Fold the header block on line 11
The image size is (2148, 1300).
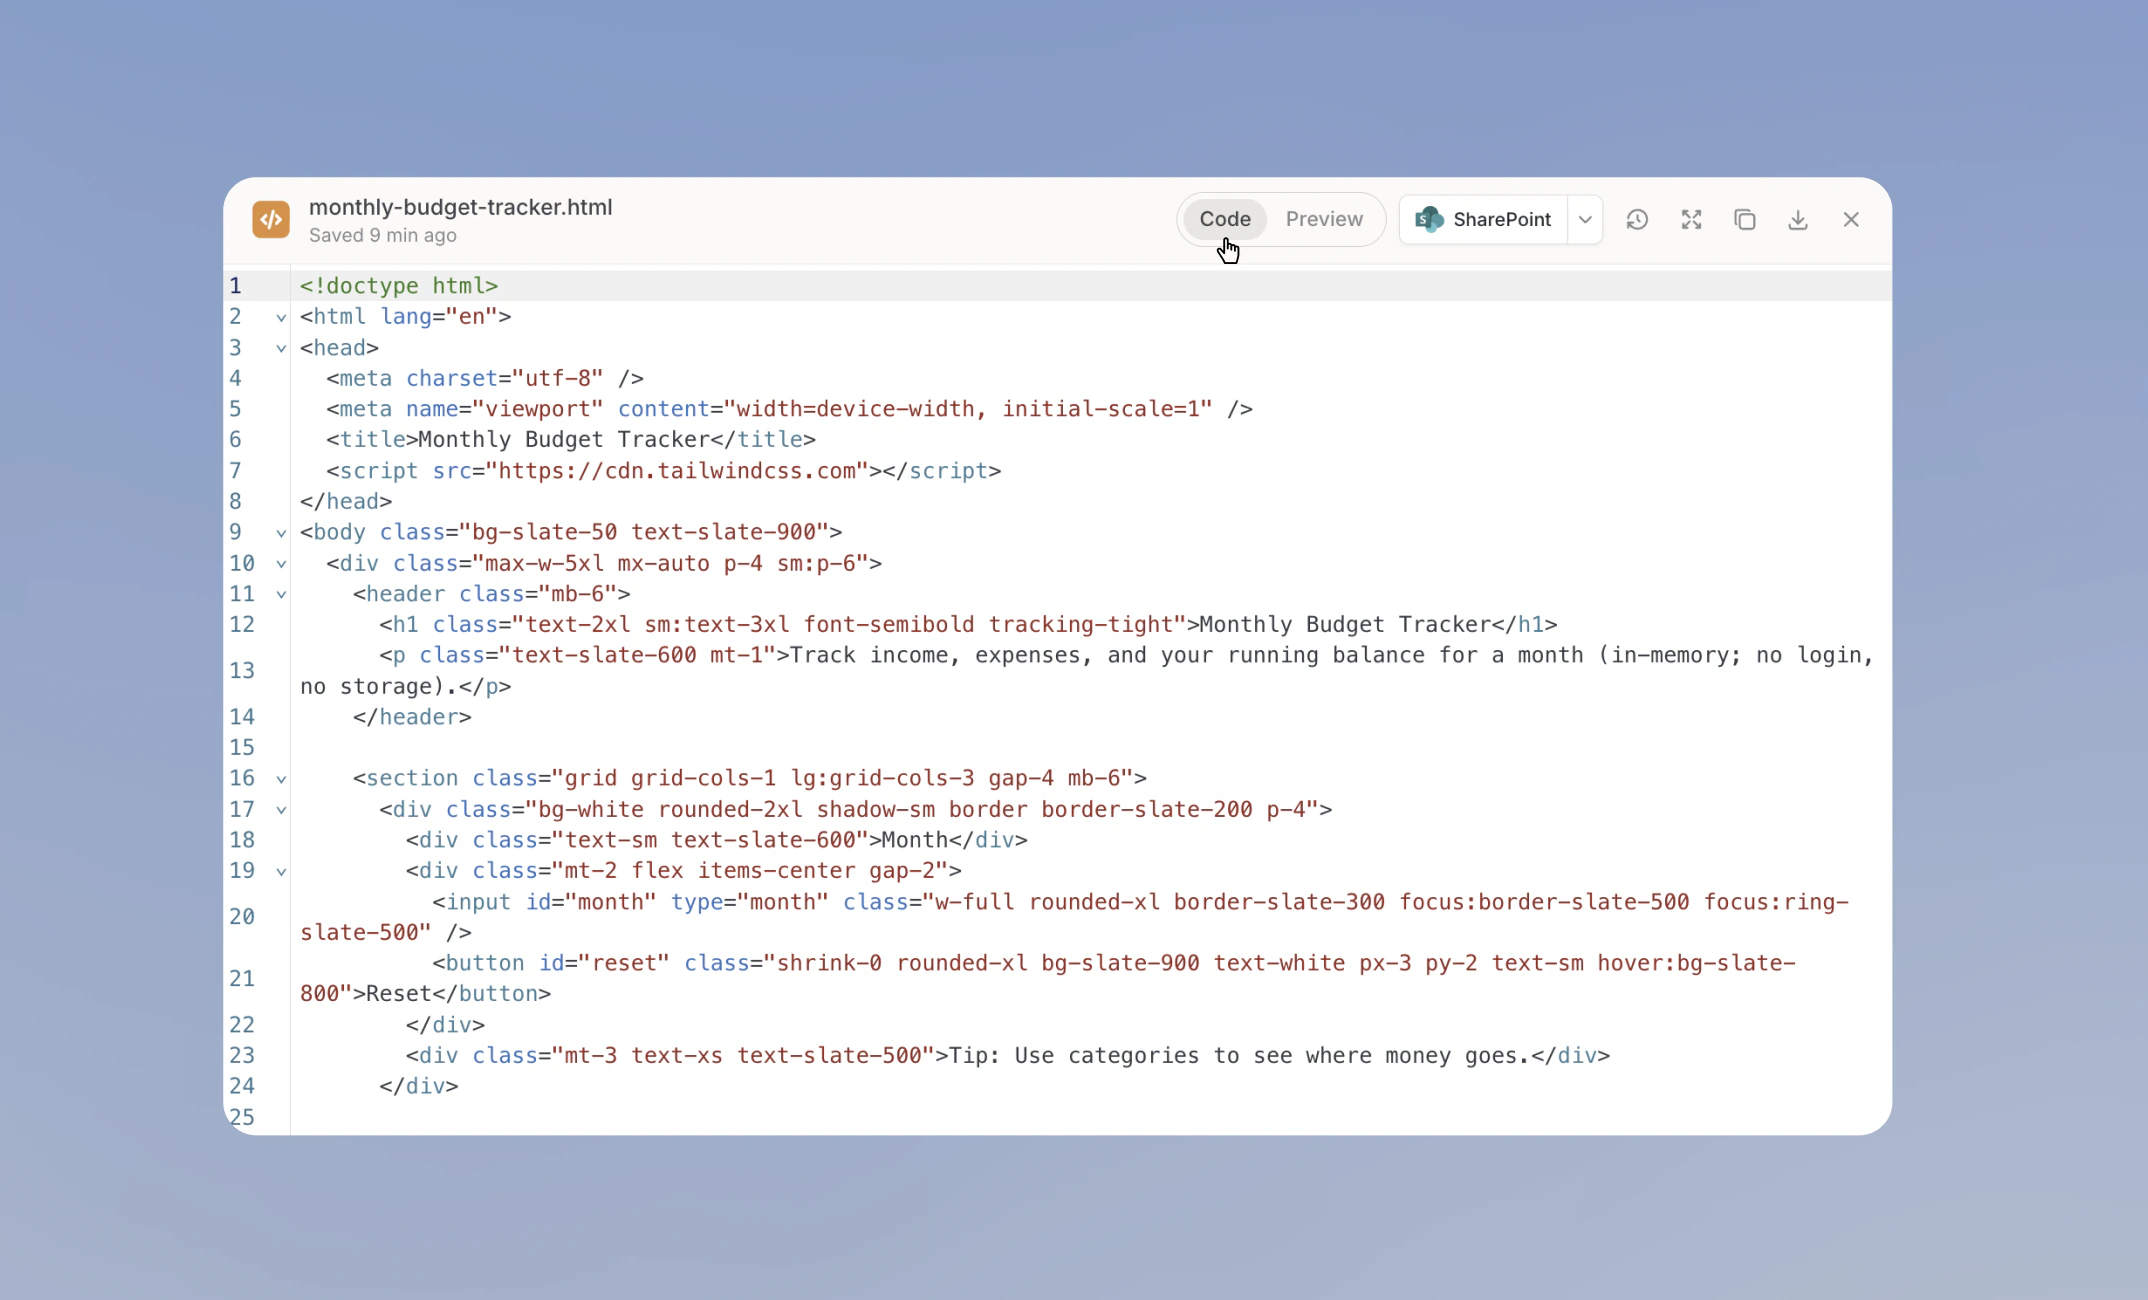click(x=281, y=594)
